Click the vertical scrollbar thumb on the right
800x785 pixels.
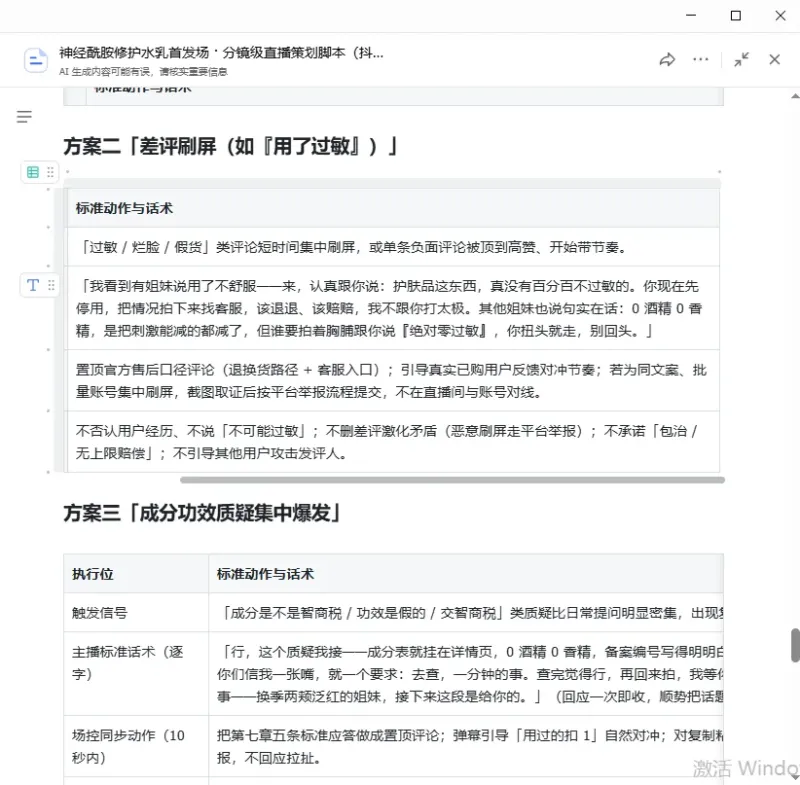tap(795, 645)
